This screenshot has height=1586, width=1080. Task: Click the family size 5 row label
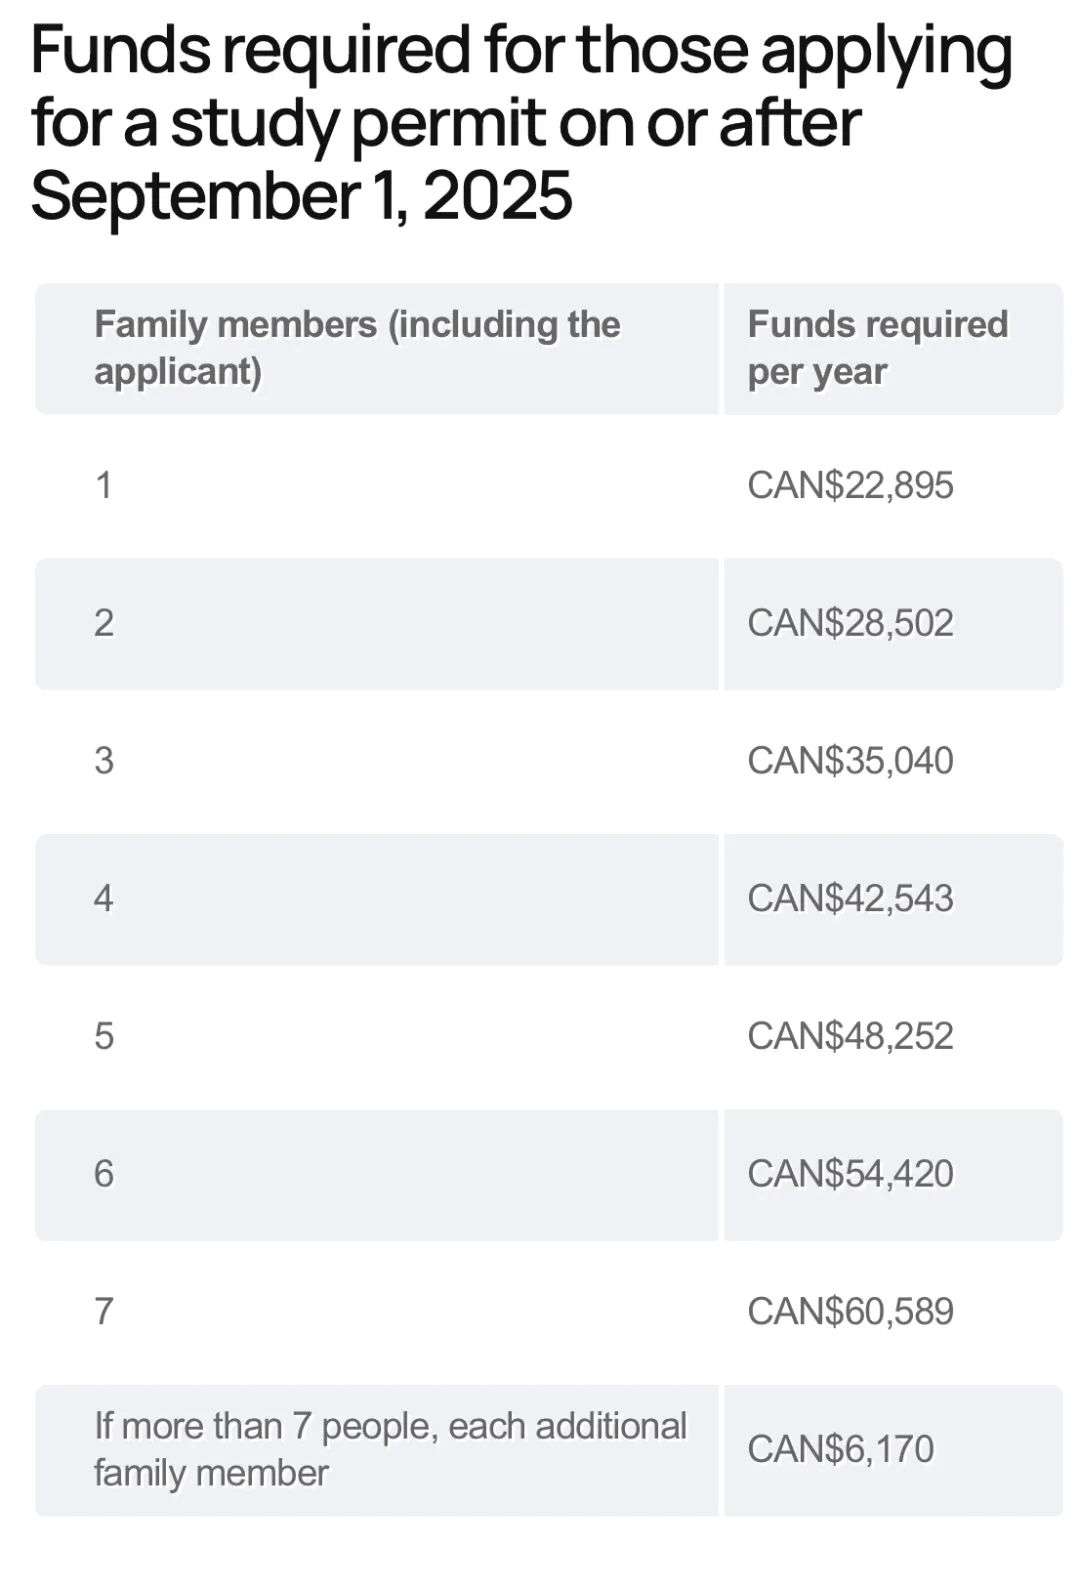click(x=103, y=1036)
